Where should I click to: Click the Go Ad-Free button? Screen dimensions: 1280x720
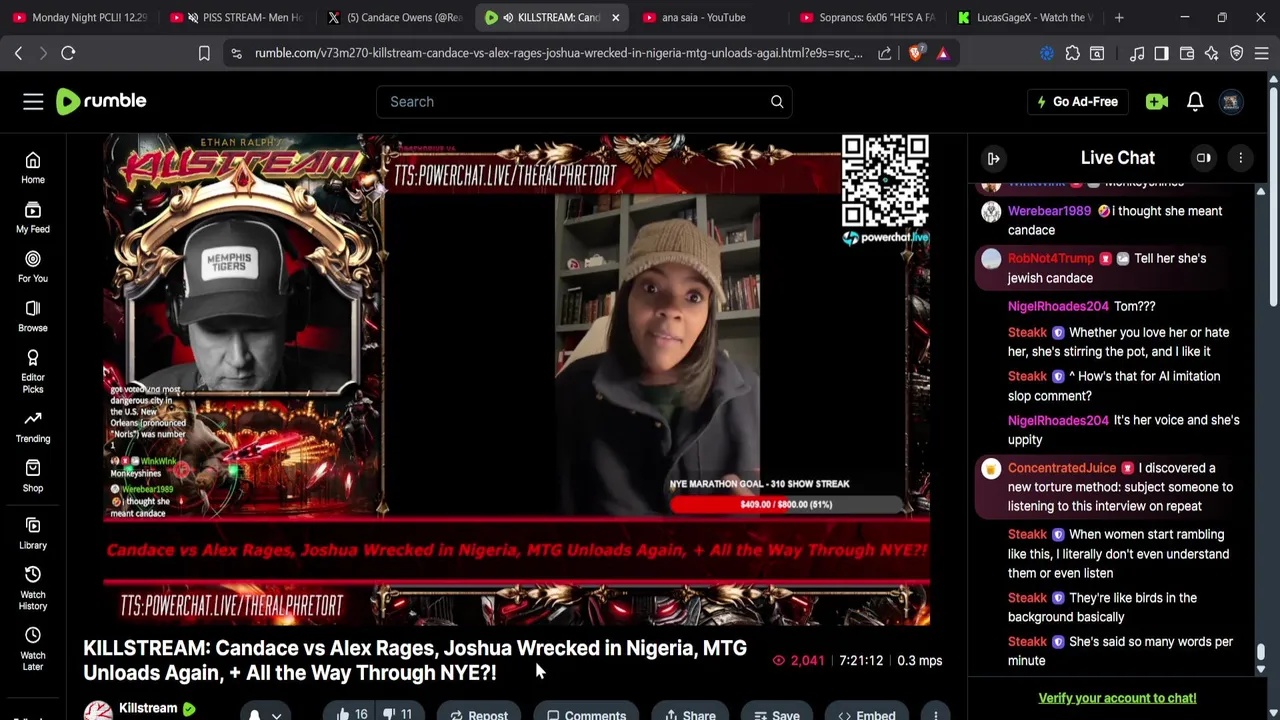pyautogui.click(x=1077, y=101)
